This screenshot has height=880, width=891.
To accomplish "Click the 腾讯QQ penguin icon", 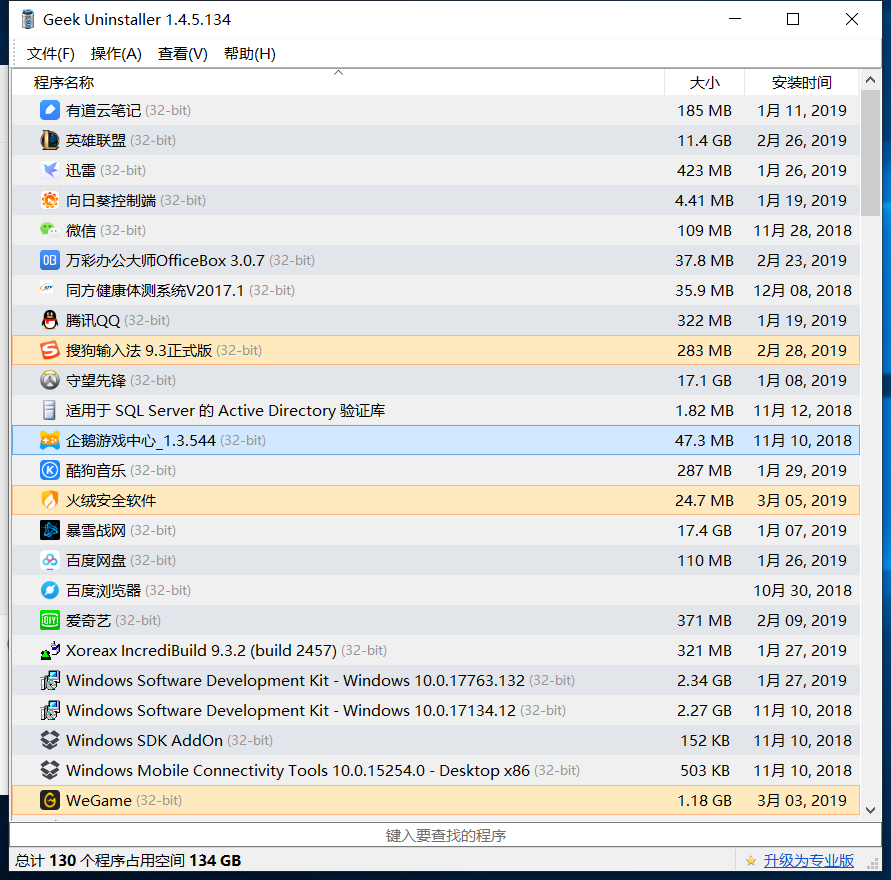I will tap(49, 320).
